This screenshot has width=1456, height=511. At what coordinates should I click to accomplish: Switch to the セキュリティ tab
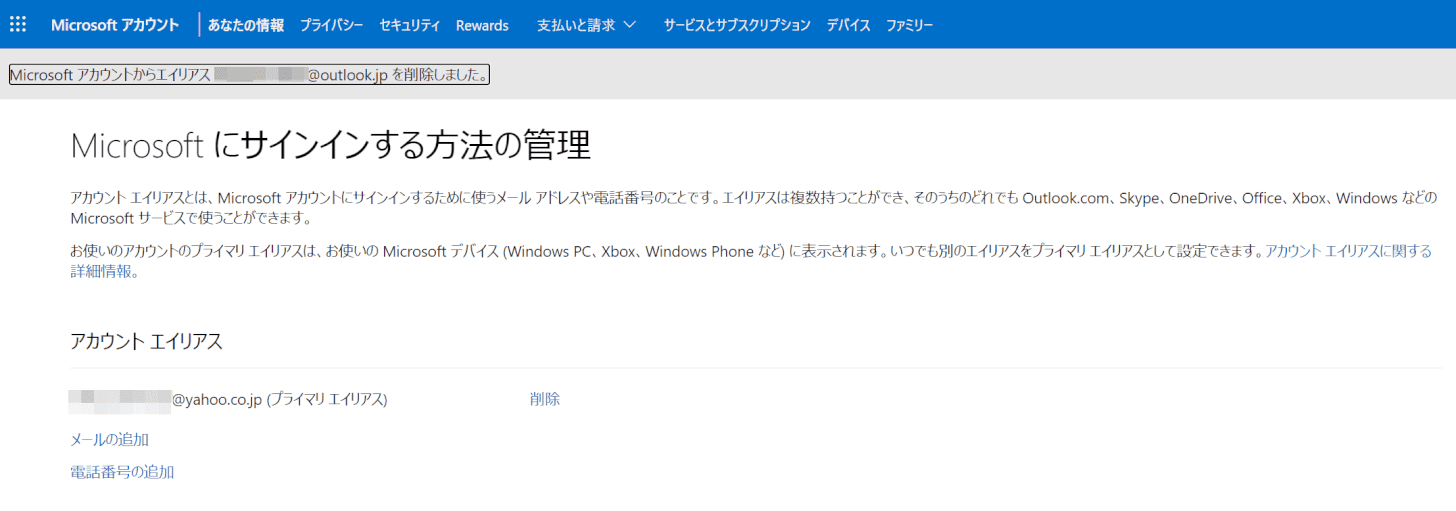(410, 25)
